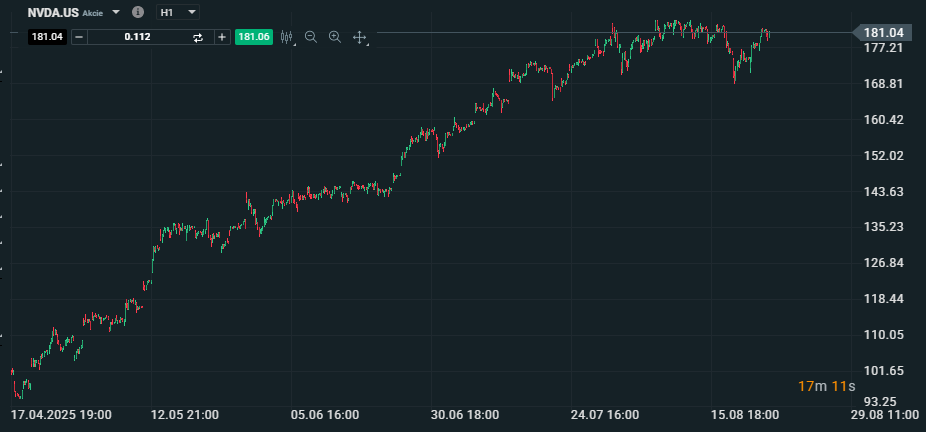Zoom in the chart with magnifier plus

335,37
